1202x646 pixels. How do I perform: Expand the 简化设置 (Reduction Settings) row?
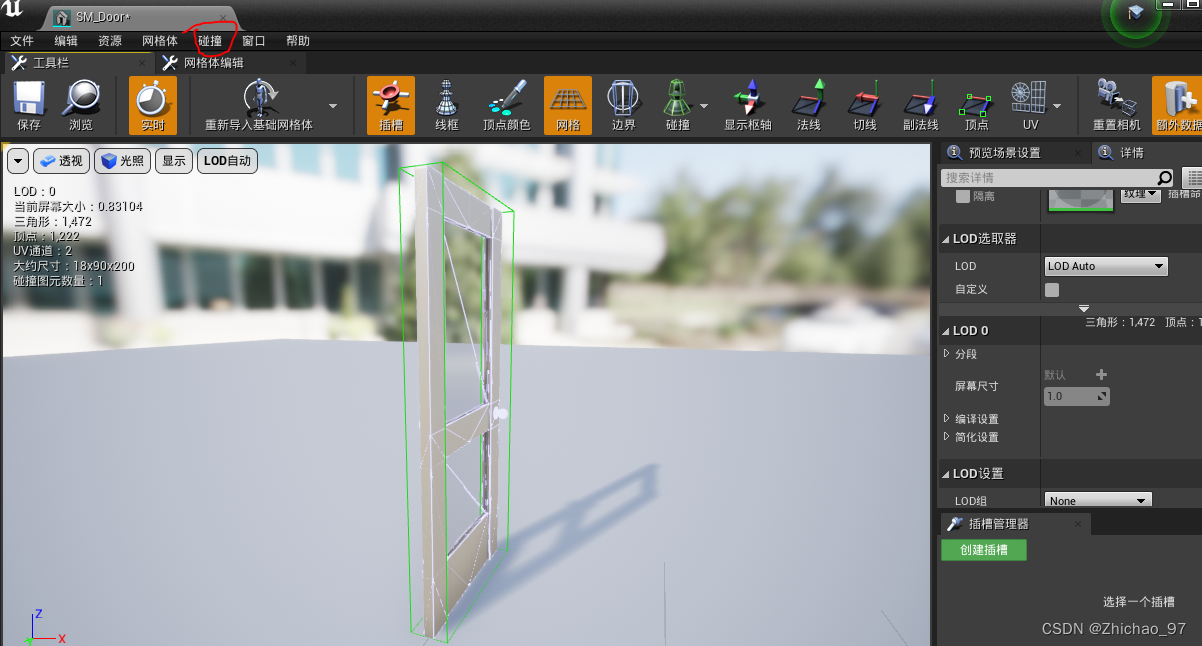click(x=947, y=437)
